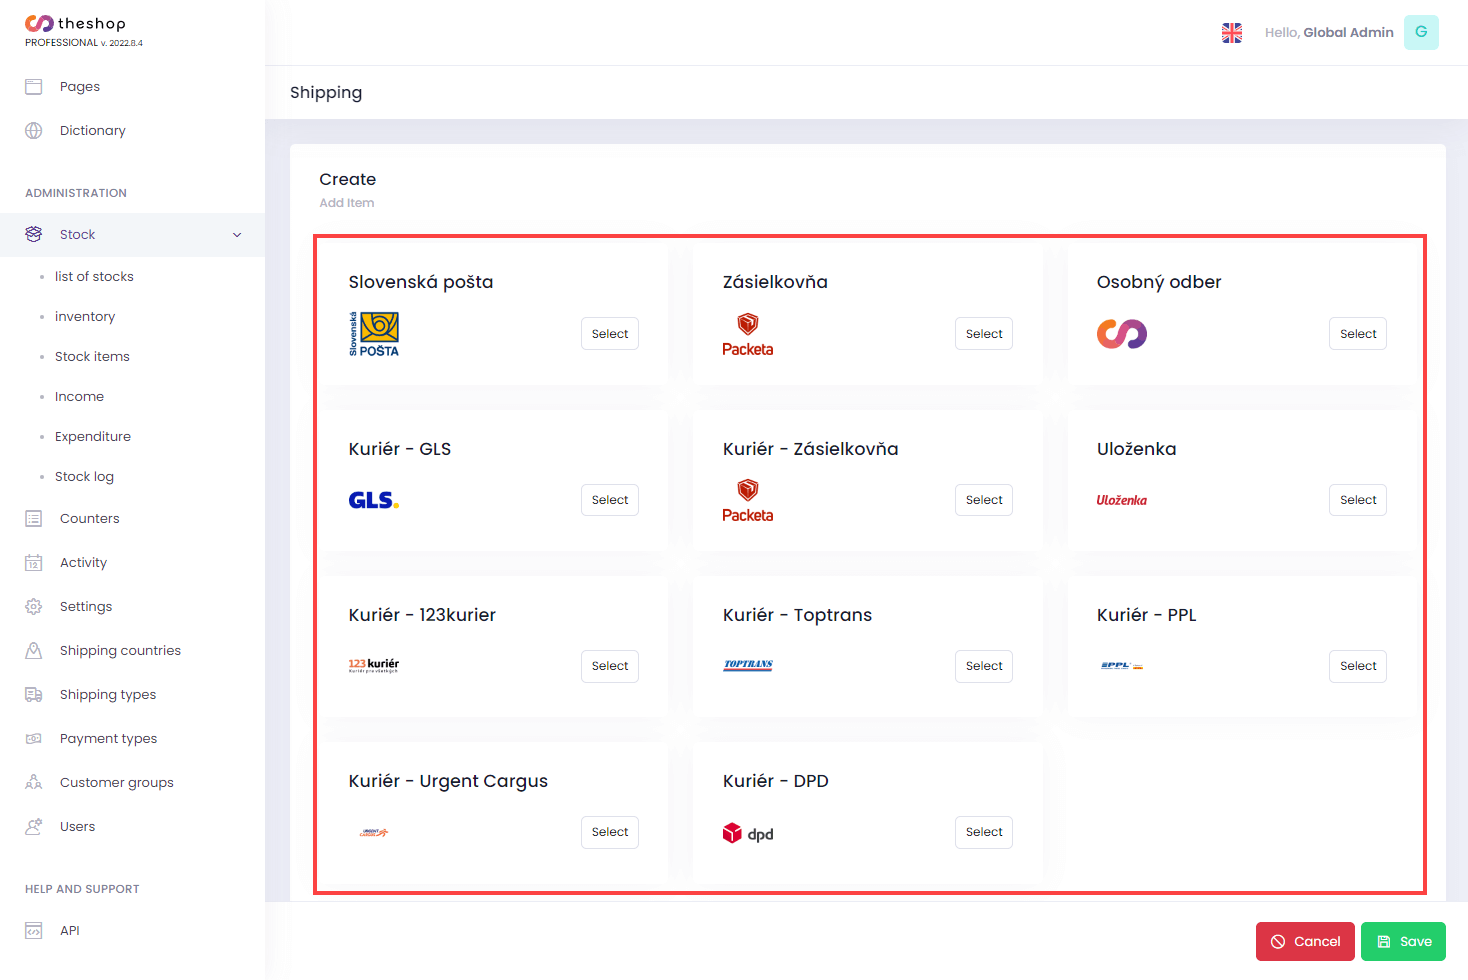
Task: Click the PPL logo
Action: click(1122, 665)
